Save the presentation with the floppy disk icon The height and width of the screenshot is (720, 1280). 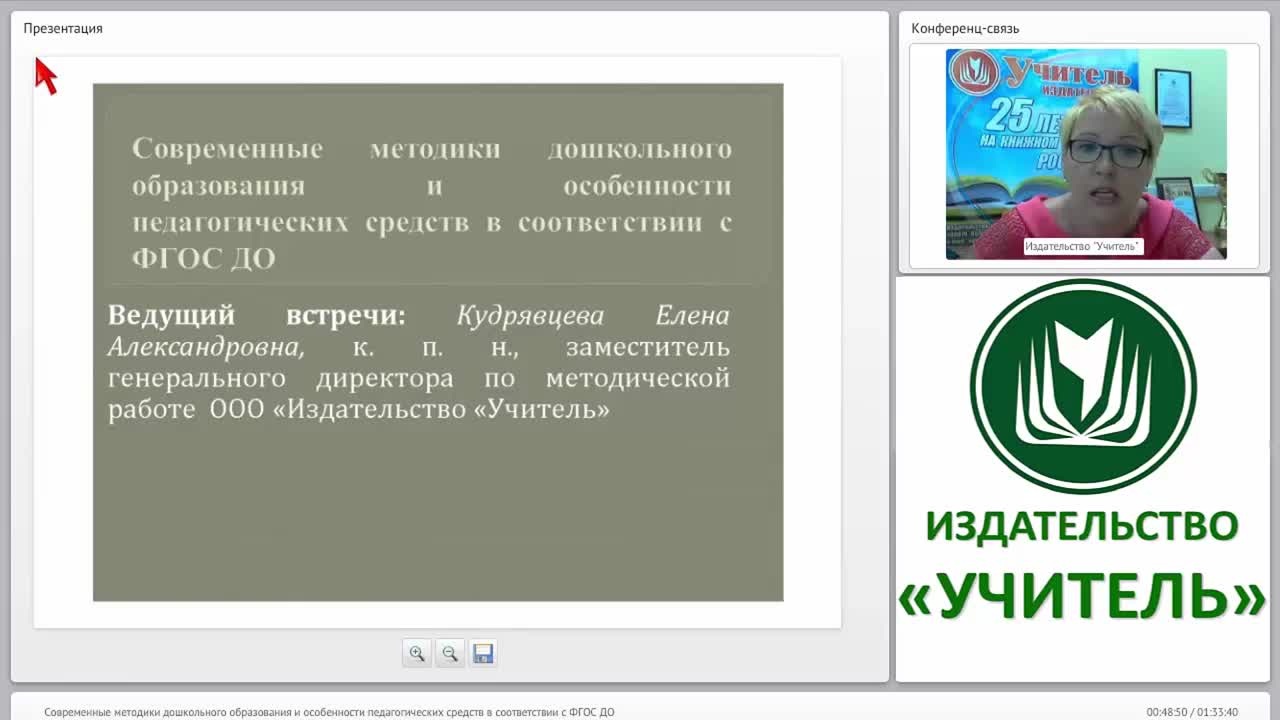tap(483, 653)
